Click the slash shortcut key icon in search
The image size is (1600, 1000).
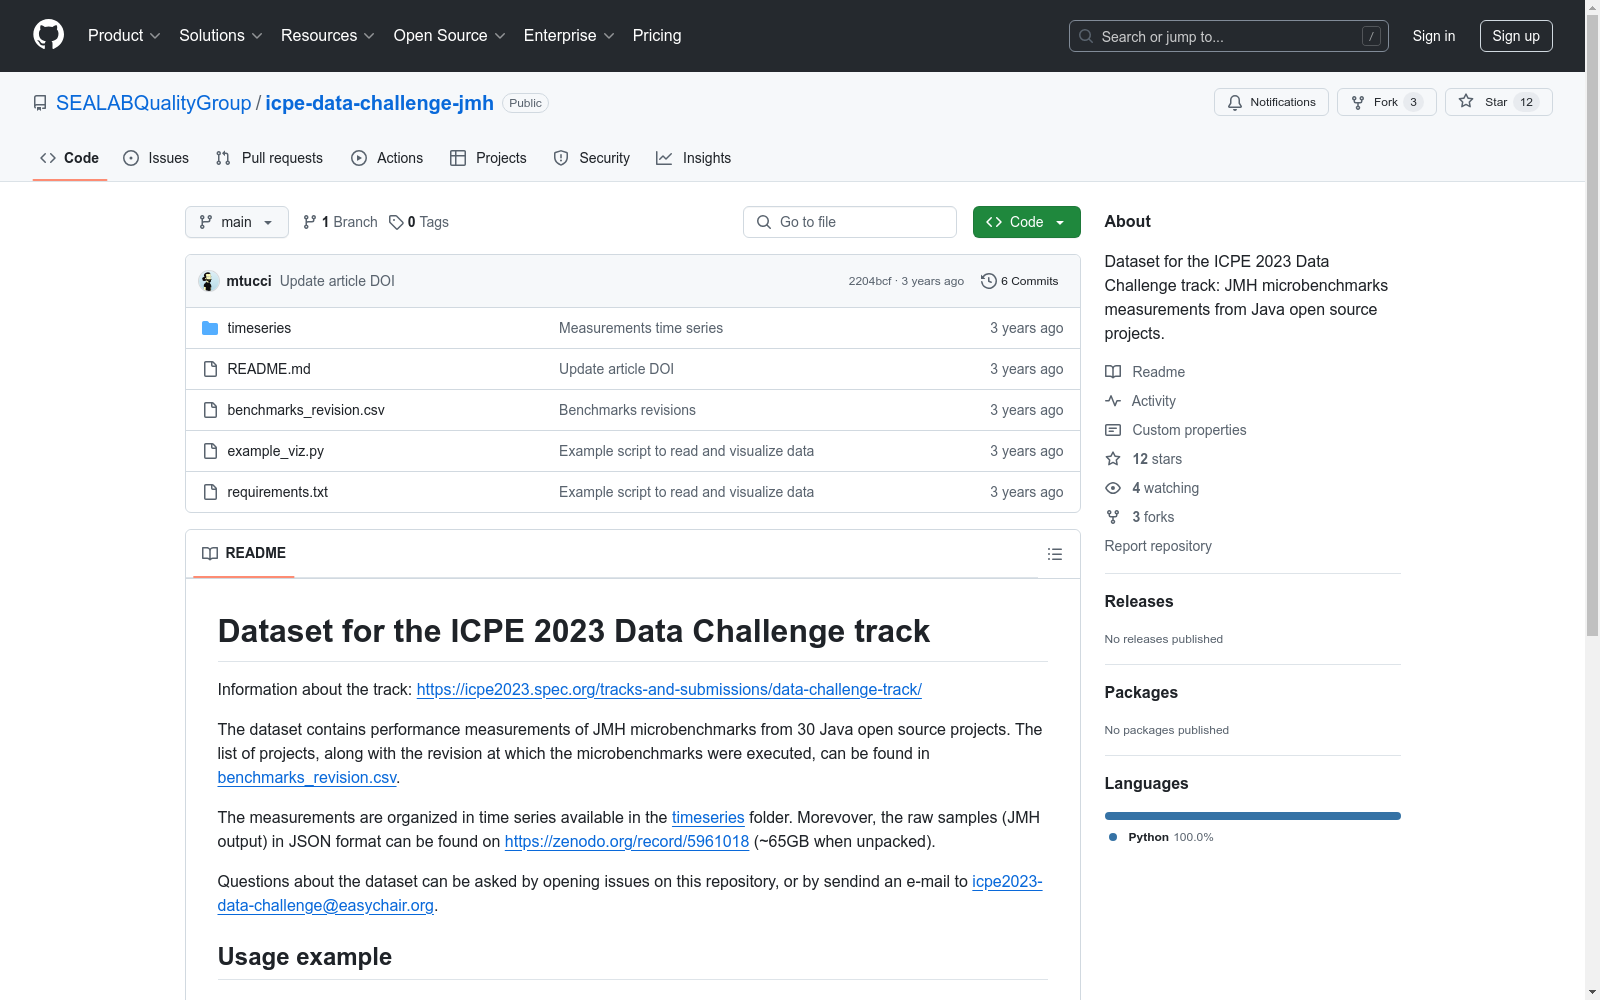click(1371, 36)
